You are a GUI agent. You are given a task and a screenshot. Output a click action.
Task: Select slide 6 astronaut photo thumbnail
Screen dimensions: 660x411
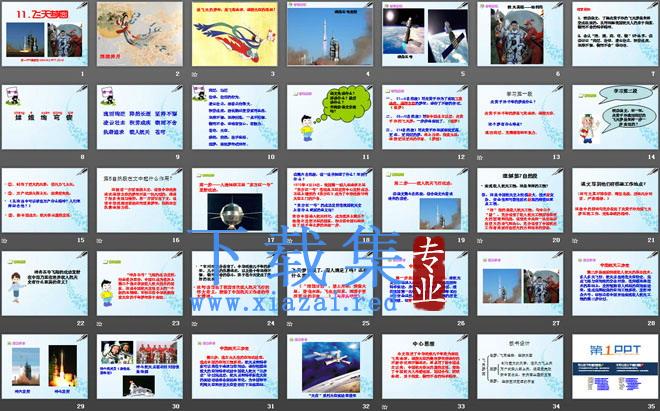coord(520,34)
